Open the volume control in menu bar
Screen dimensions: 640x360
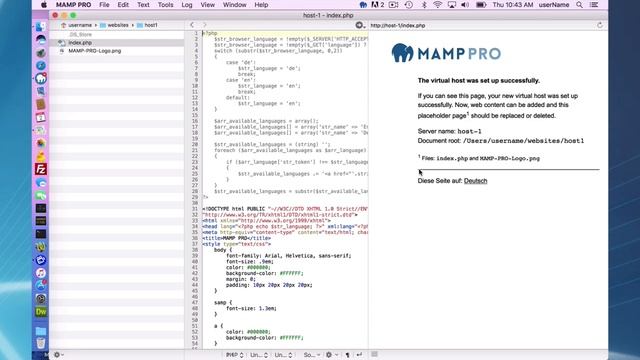pyautogui.click(x=465, y=5)
